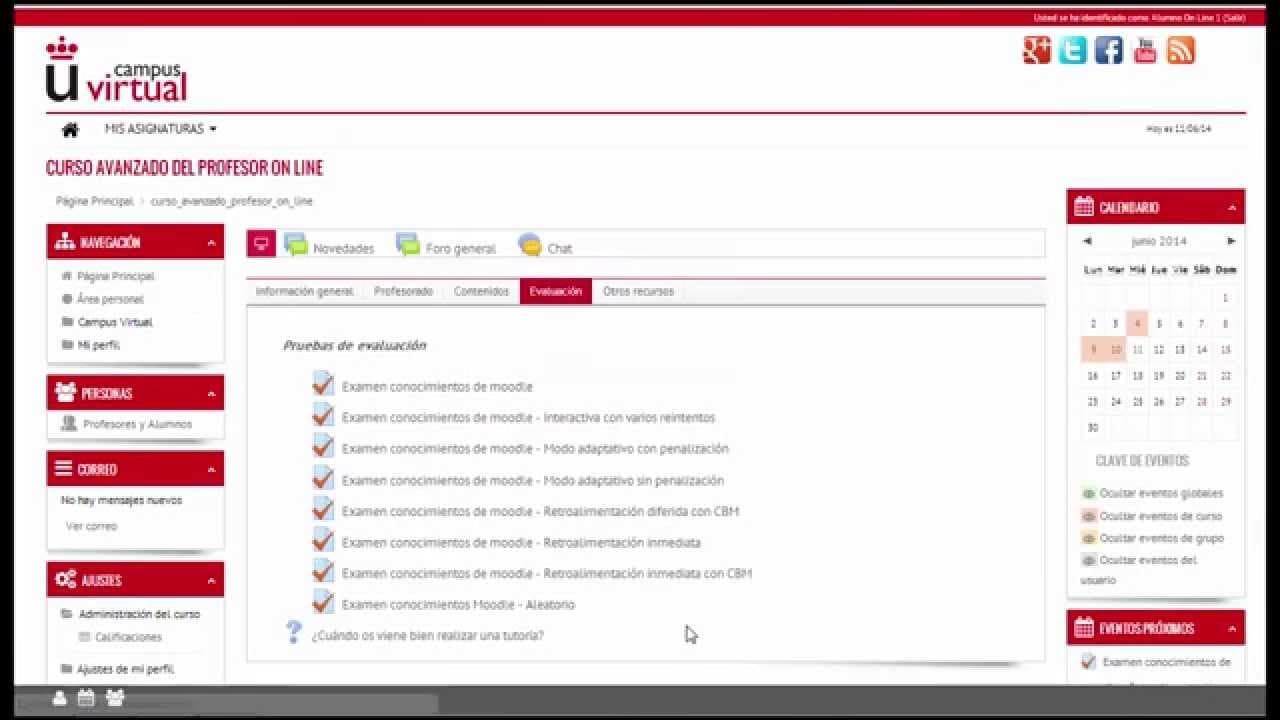Click quiz icon for Modo adaptativo sin penalización

tap(322, 477)
